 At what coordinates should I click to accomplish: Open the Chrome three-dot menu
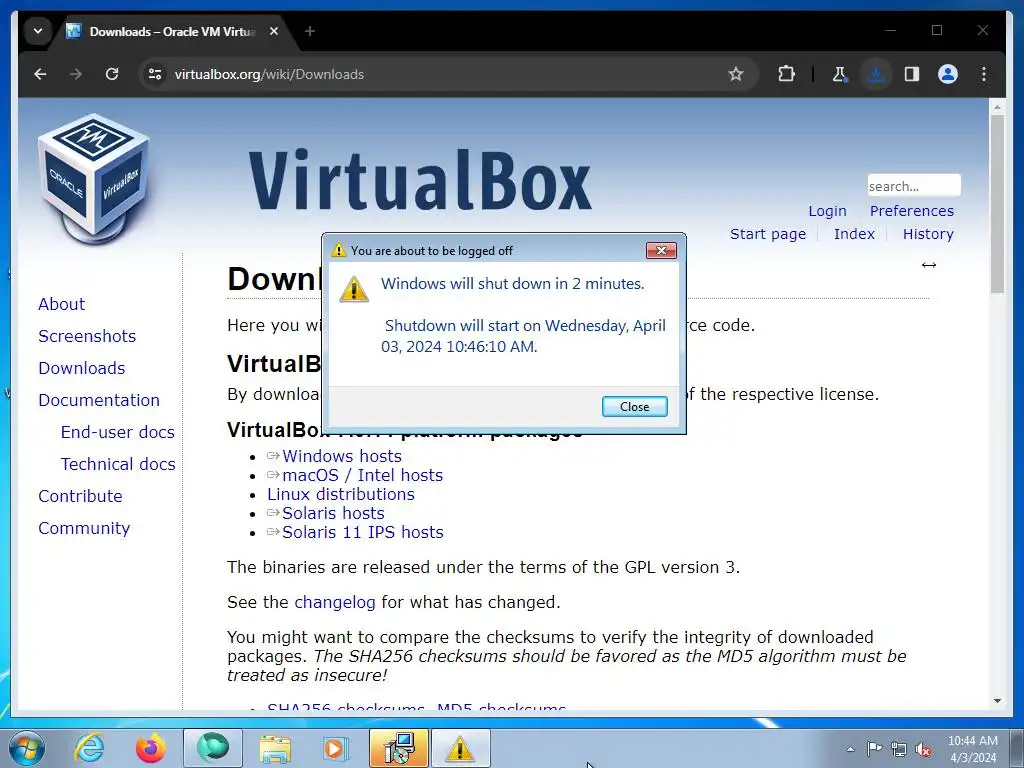pos(984,74)
